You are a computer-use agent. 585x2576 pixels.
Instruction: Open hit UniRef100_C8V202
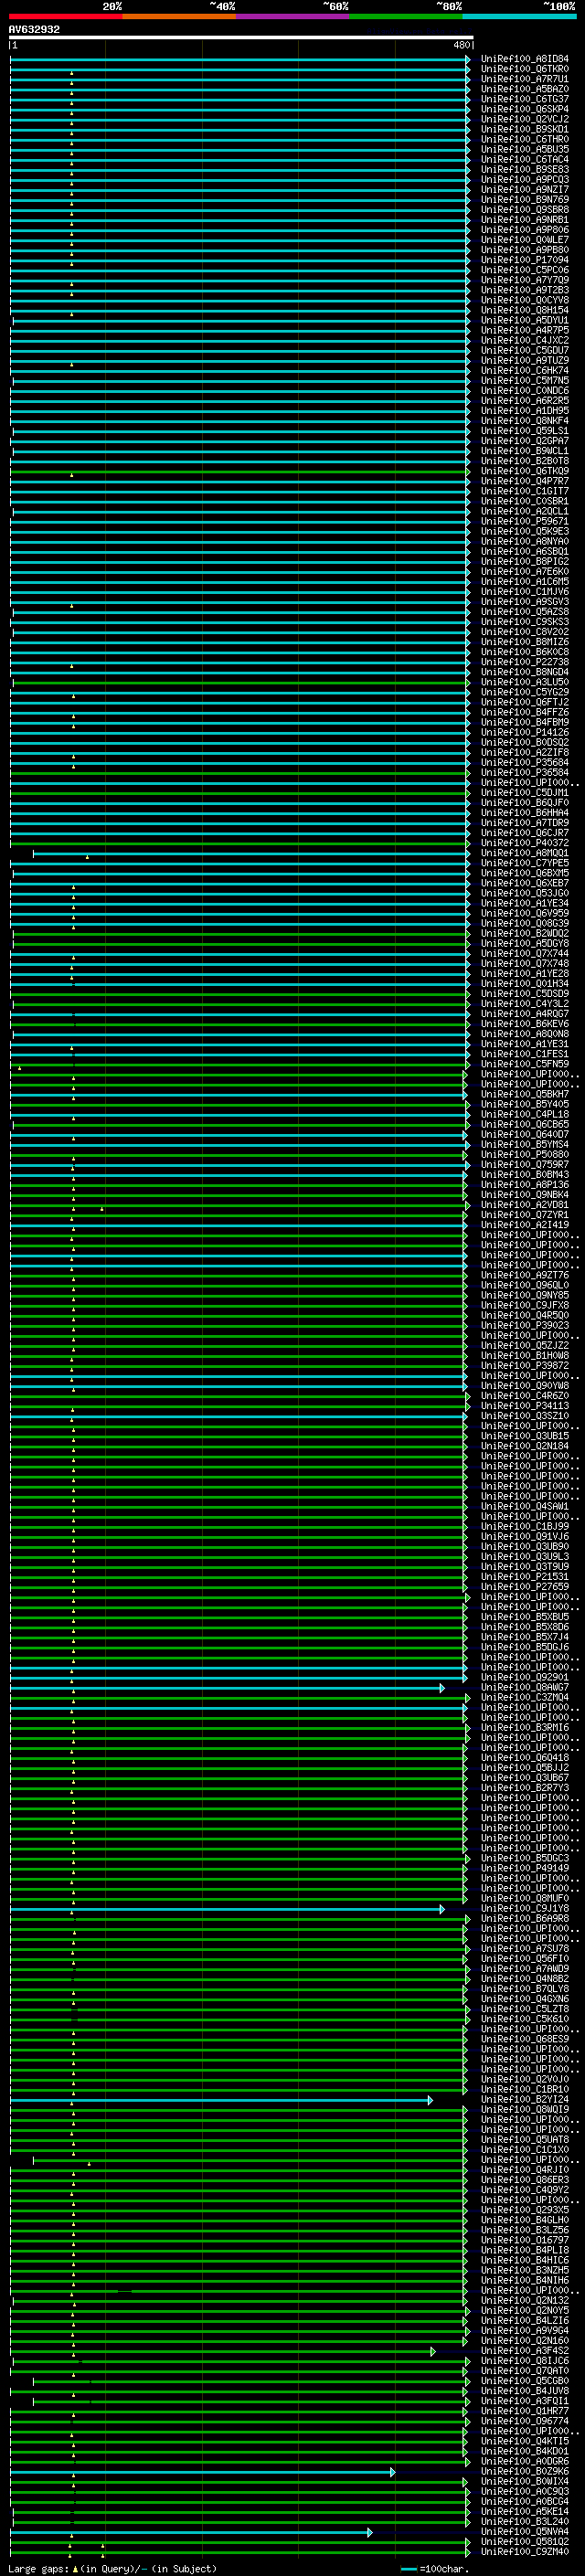(x=525, y=632)
